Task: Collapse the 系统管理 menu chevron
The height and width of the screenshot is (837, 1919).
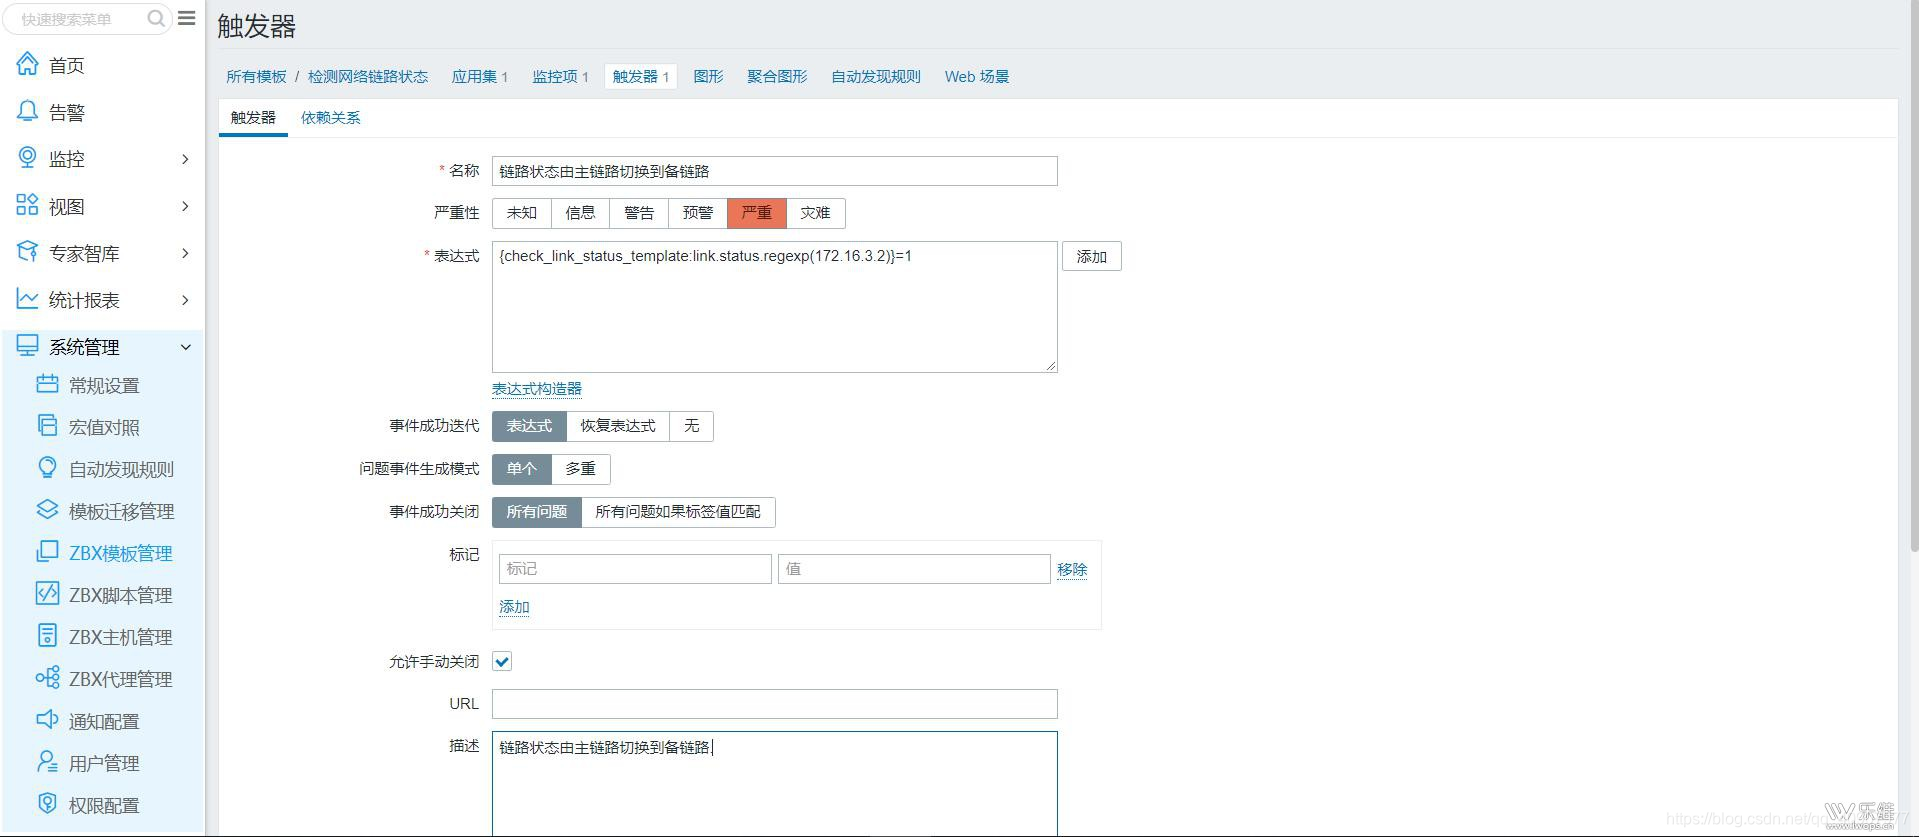Action: (x=185, y=347)
